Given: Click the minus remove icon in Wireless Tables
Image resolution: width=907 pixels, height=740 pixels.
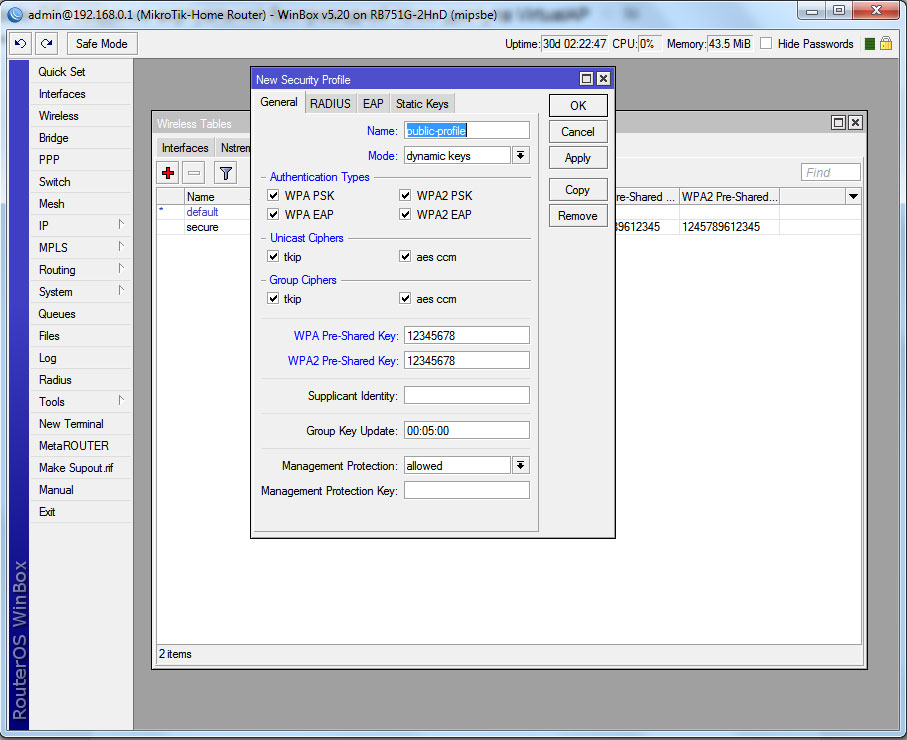Looking at the screenshot, I should [194, 173].
